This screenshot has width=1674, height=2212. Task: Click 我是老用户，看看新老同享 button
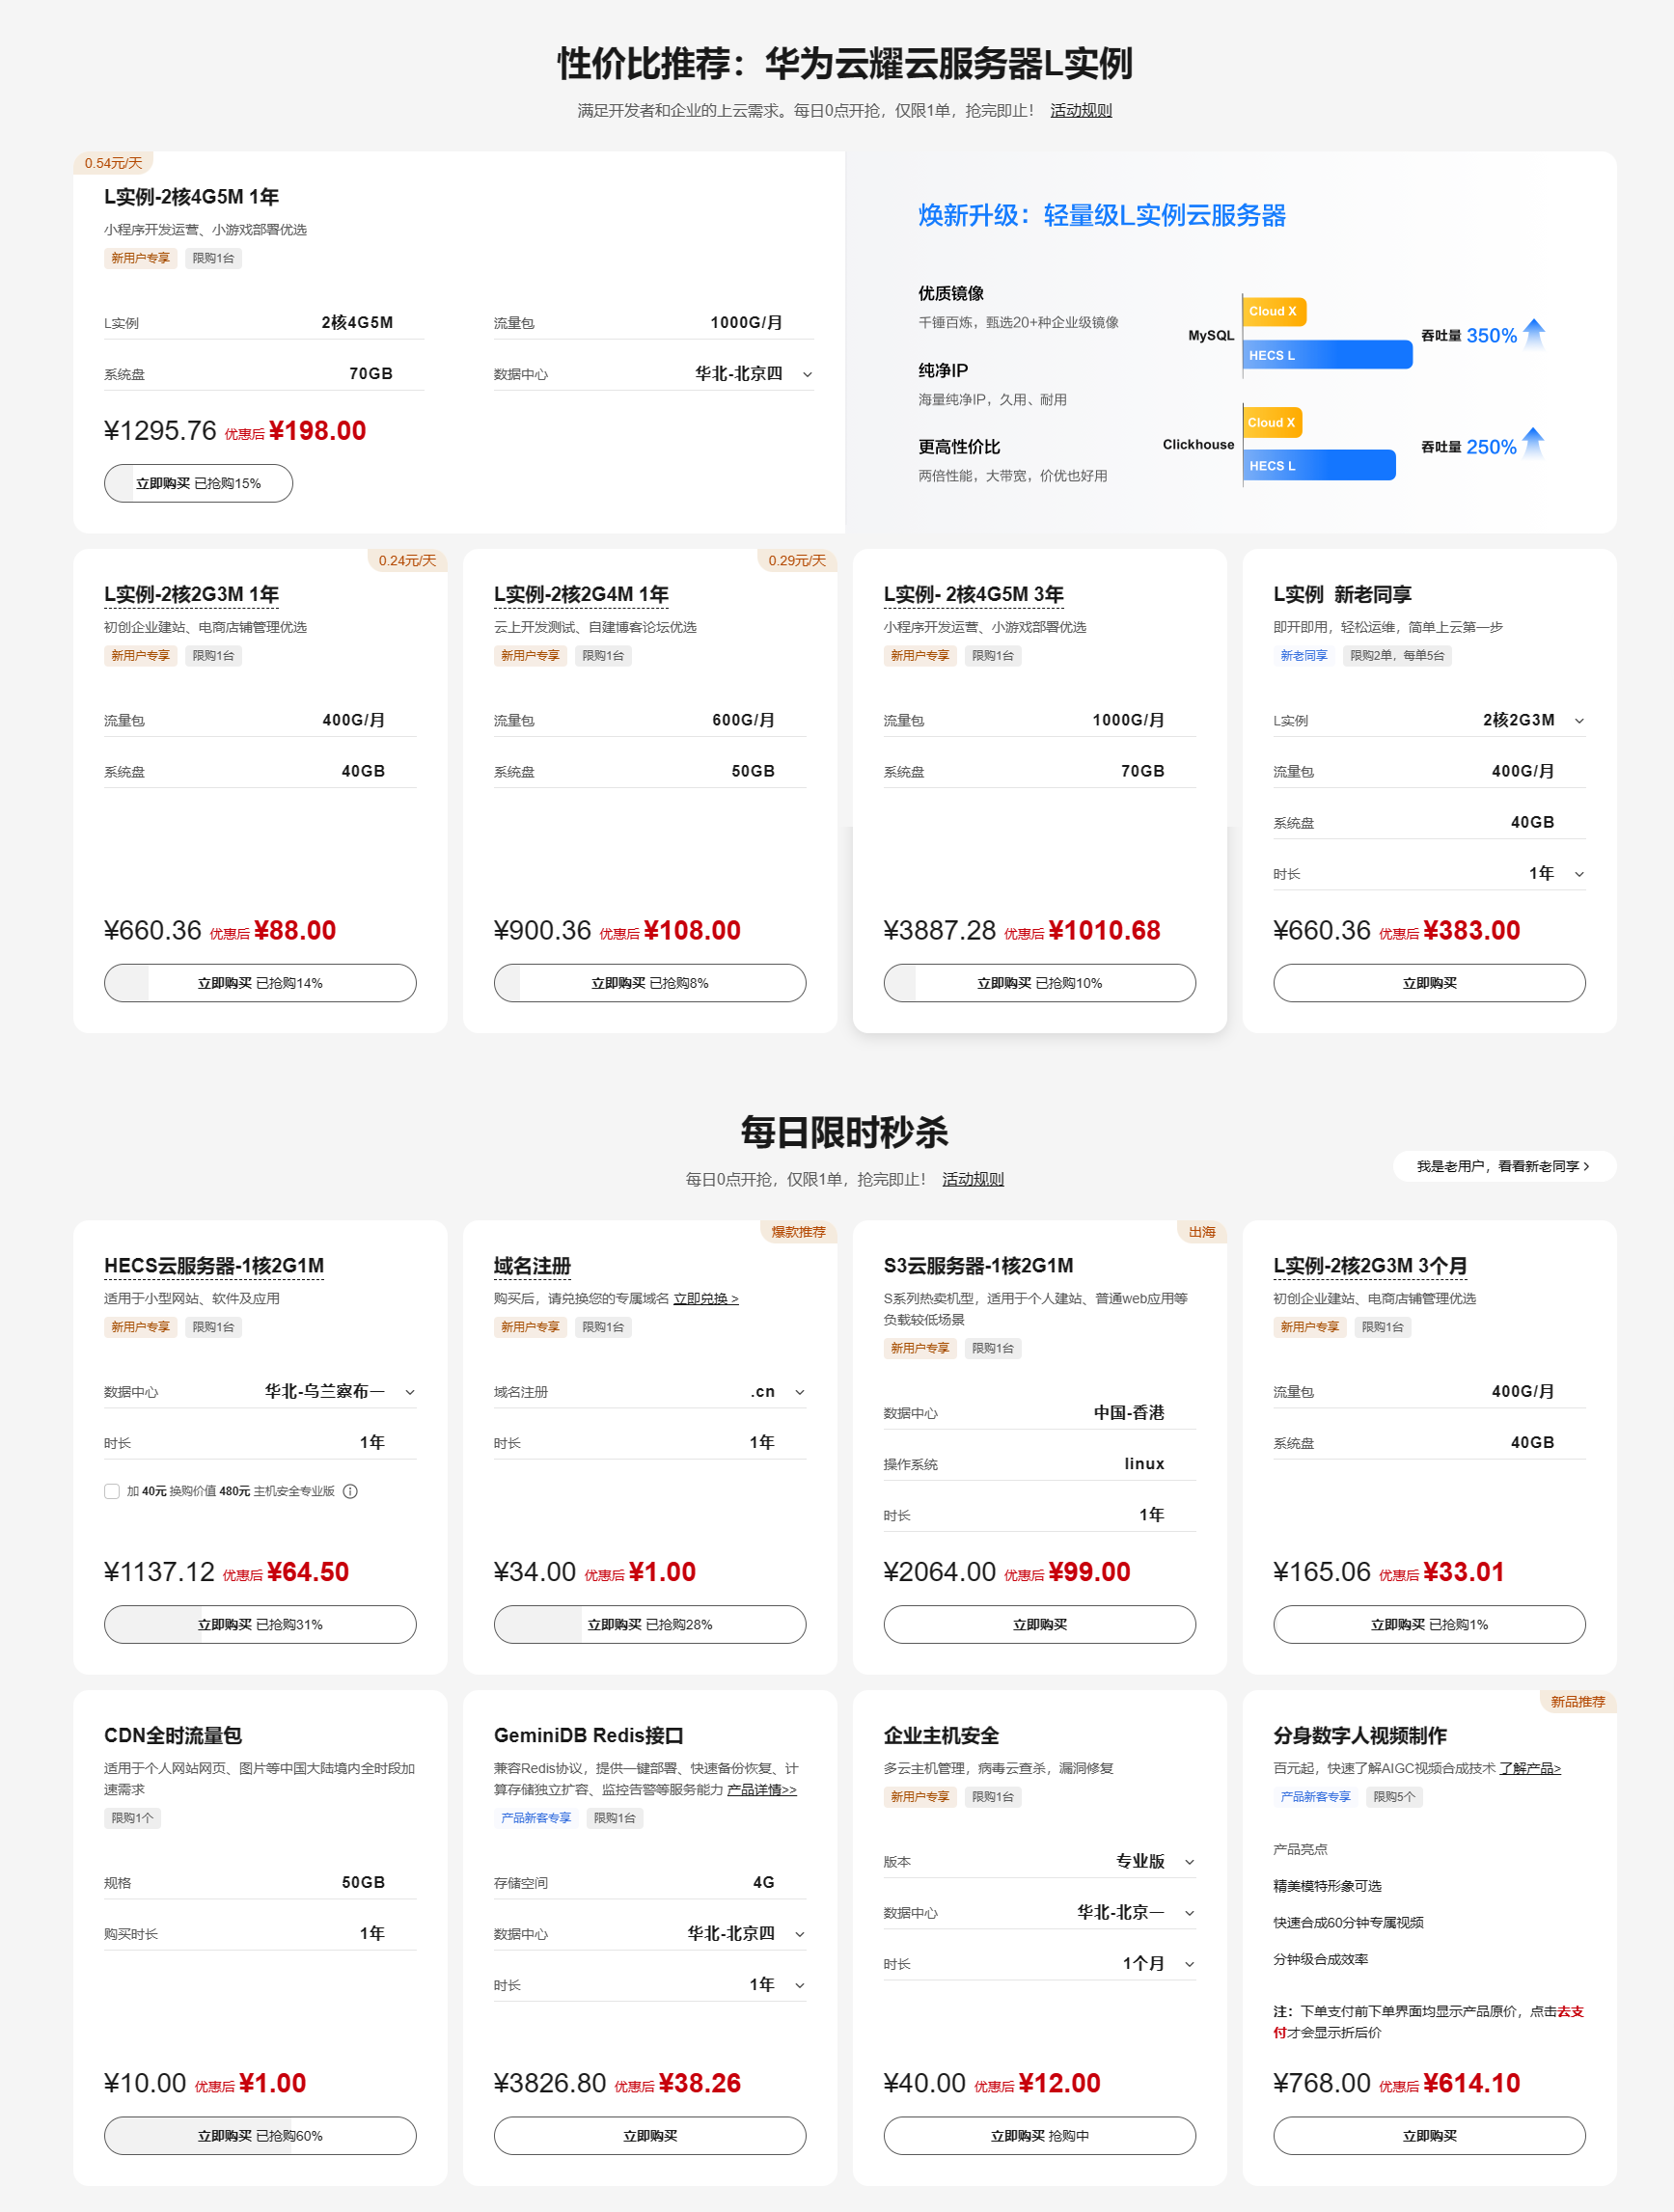[x=1503, y=1166]
